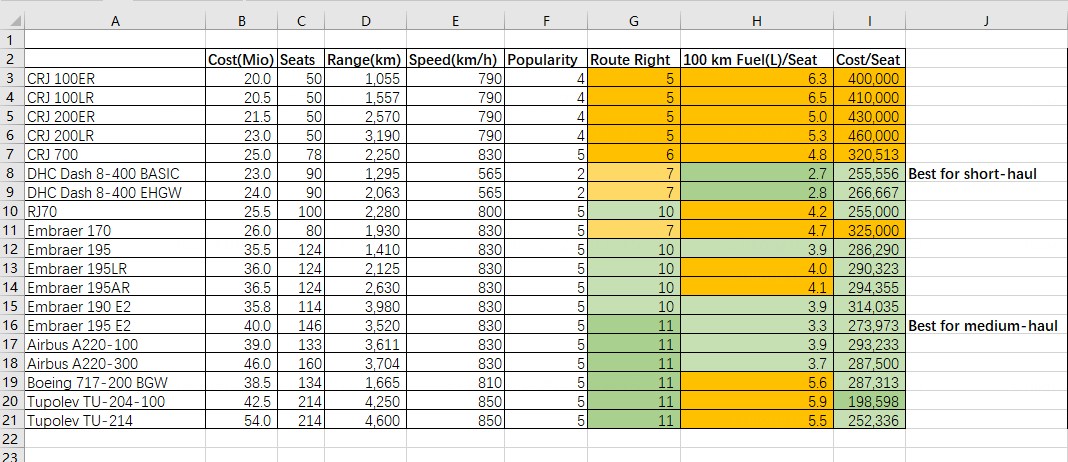Select the Tupolev TU-214 cell
Viewport: 1068px width, 462px height.
click(x=115, y=421)
